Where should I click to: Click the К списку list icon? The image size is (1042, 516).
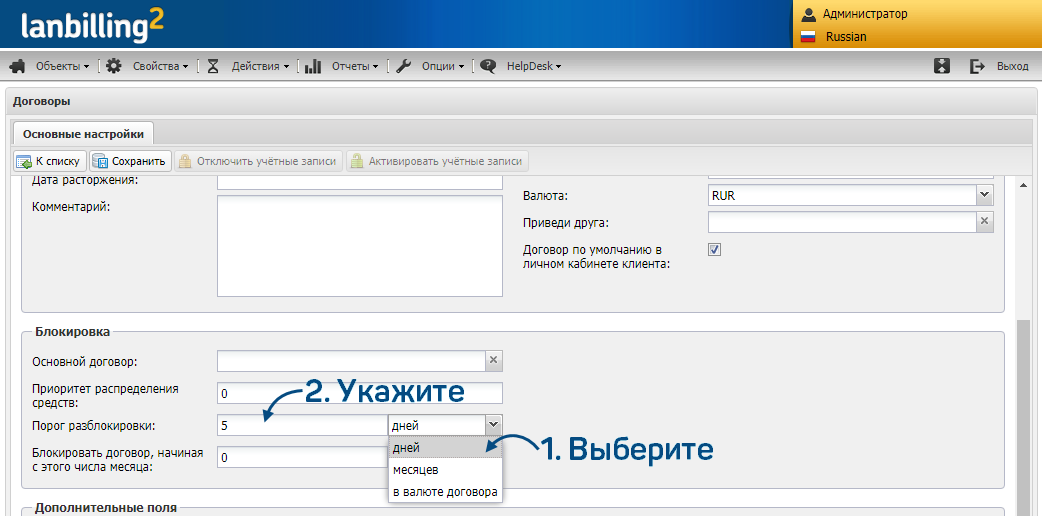(x=24, y=162)
